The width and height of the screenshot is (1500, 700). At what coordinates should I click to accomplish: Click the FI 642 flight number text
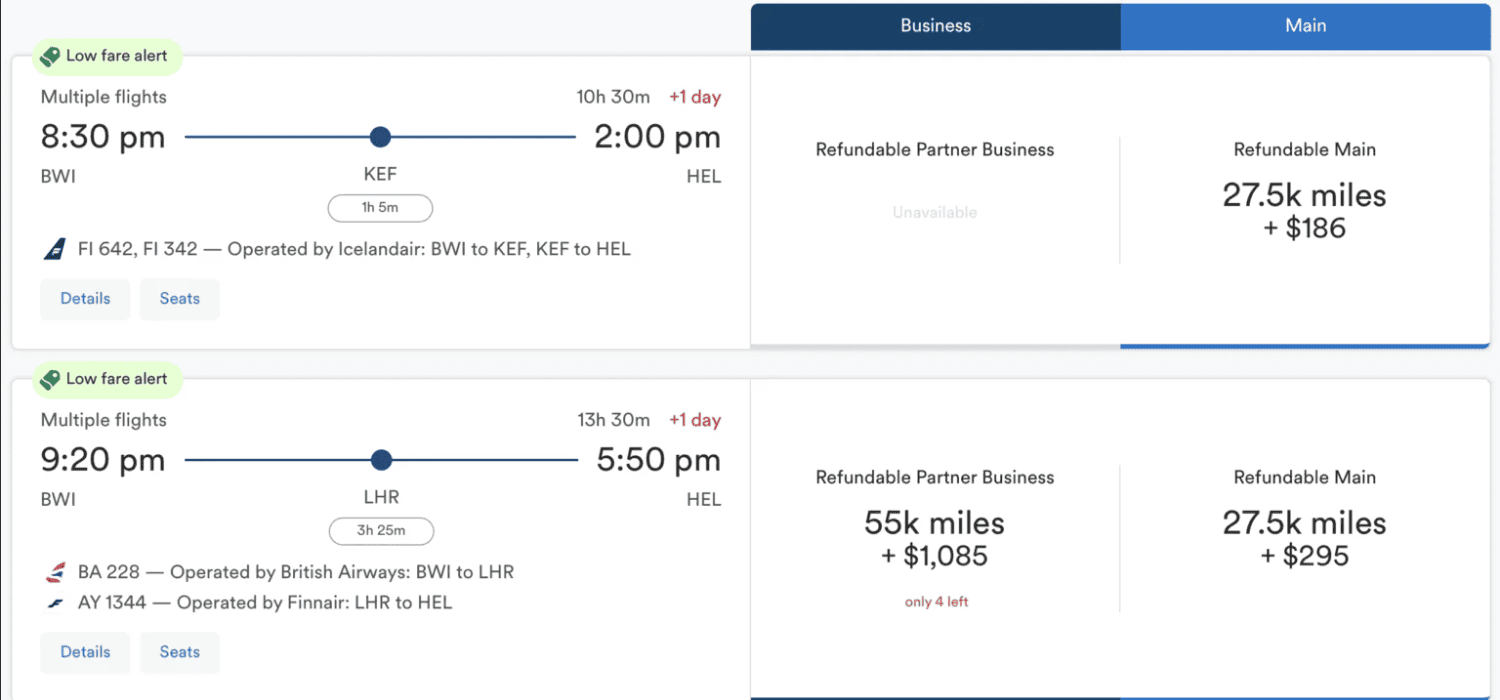[107, 249]
